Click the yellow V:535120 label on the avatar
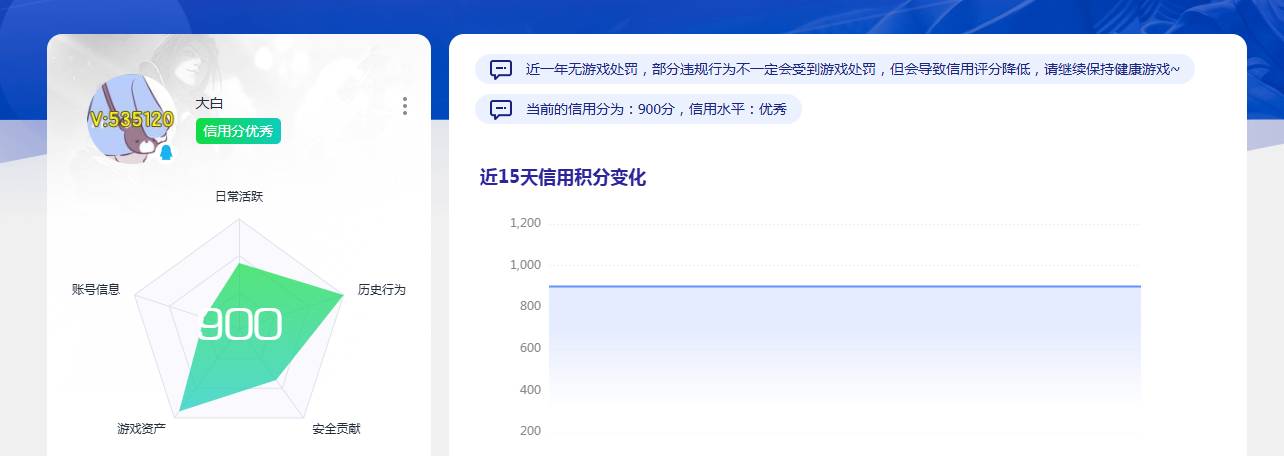 click(131, 120)
